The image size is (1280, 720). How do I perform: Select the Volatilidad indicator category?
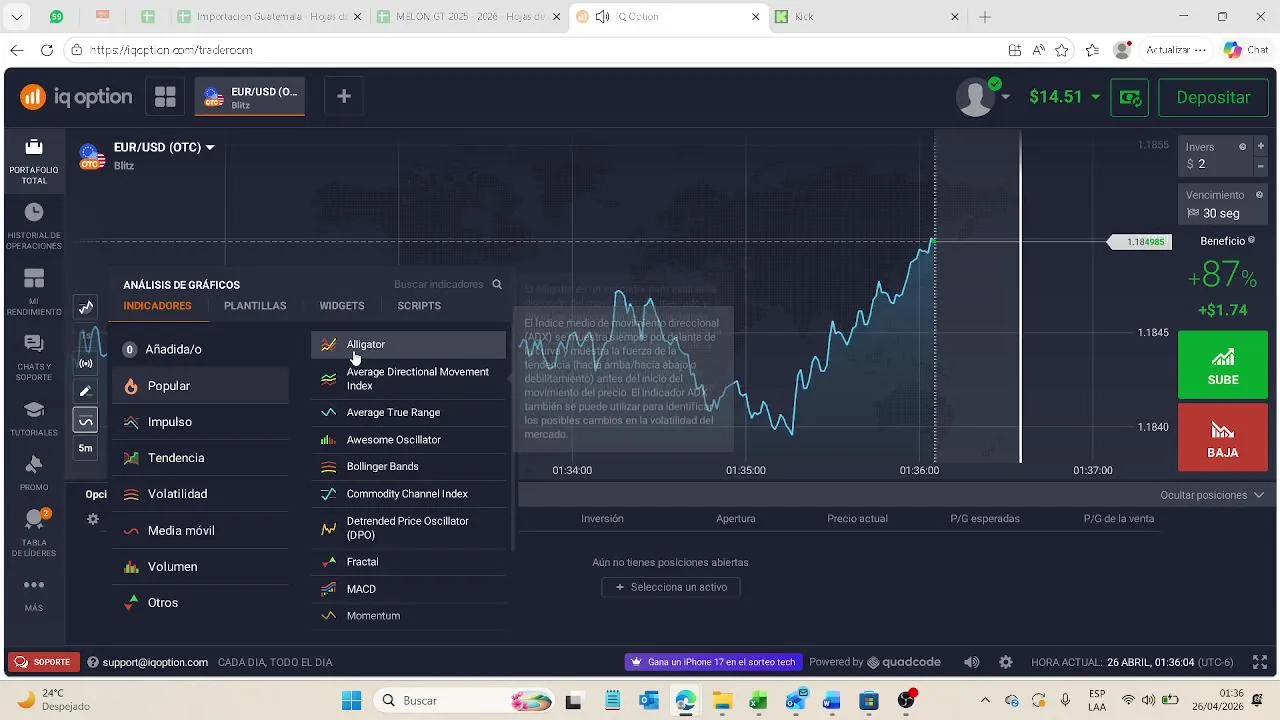tap(200, 494)
